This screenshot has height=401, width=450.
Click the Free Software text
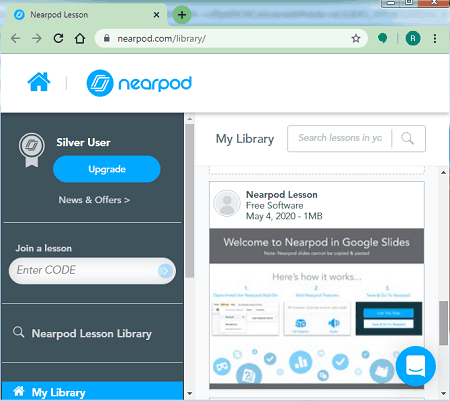pos(275,205)
